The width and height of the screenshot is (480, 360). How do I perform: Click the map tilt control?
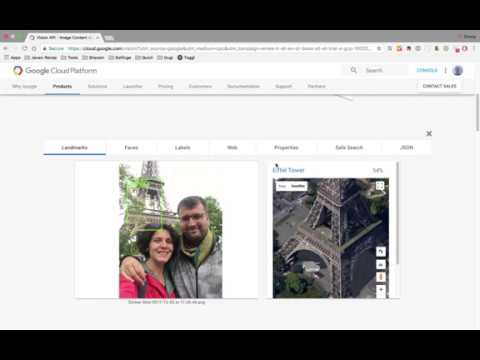381,265
